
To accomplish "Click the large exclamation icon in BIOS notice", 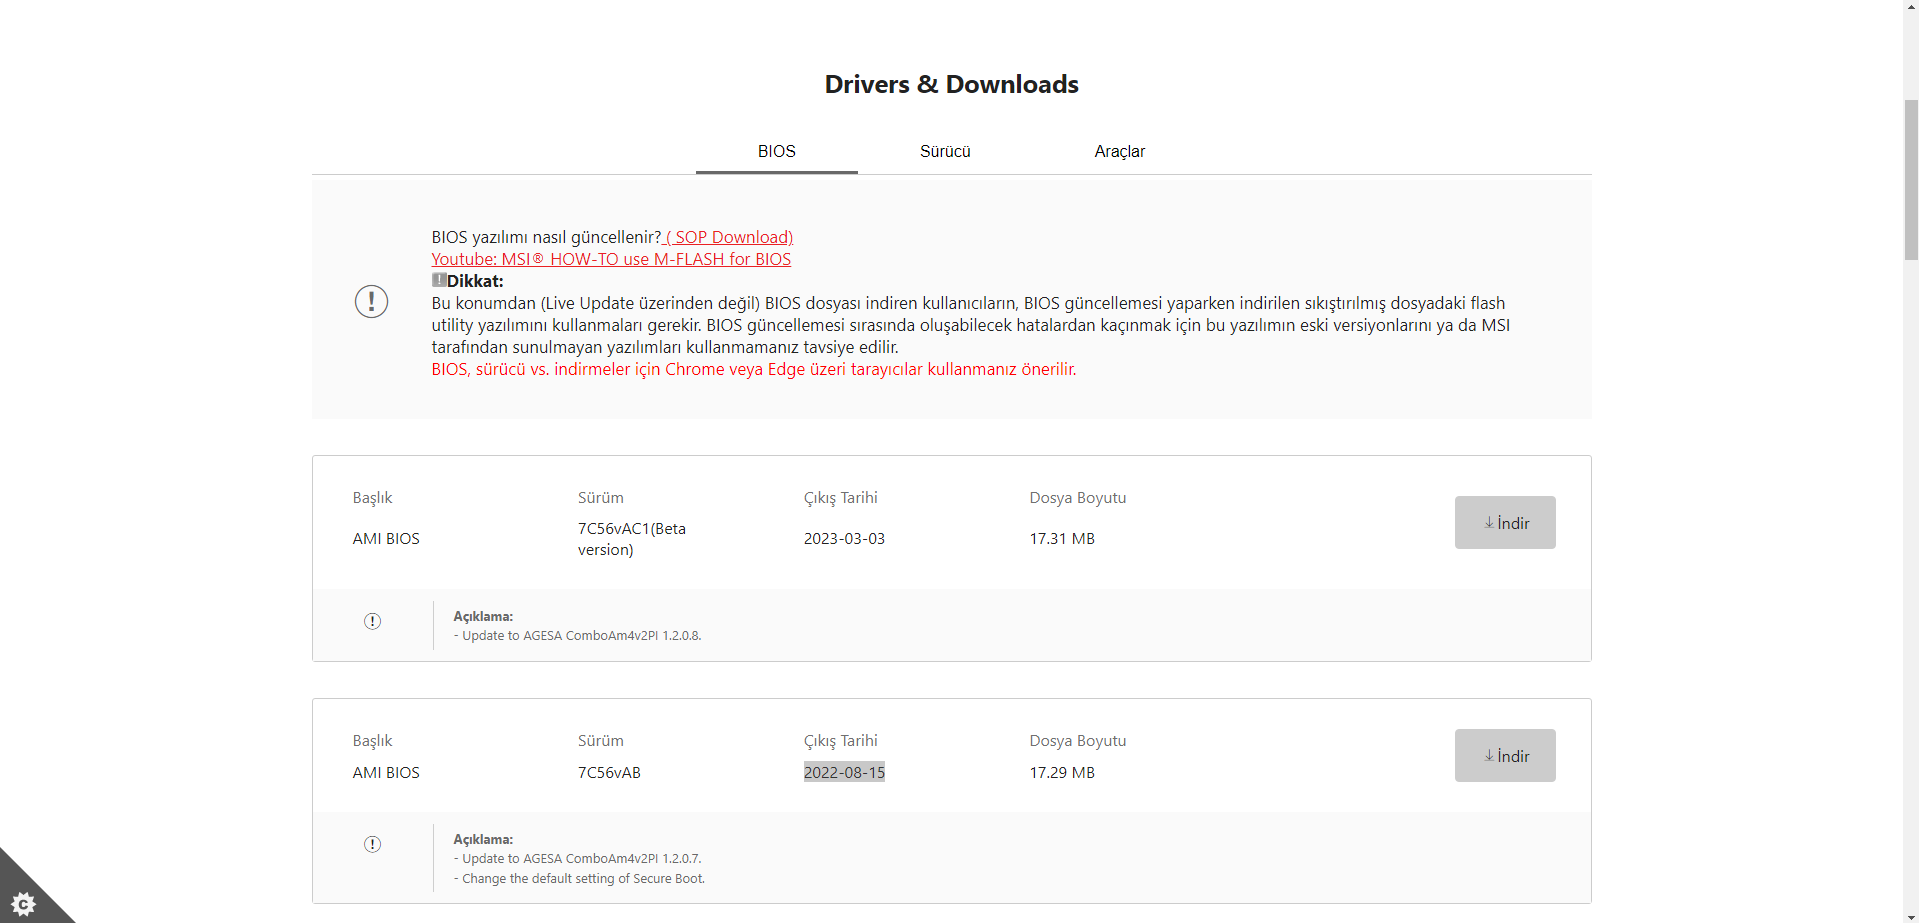I will pyautogui.click(x=371, y=301).
